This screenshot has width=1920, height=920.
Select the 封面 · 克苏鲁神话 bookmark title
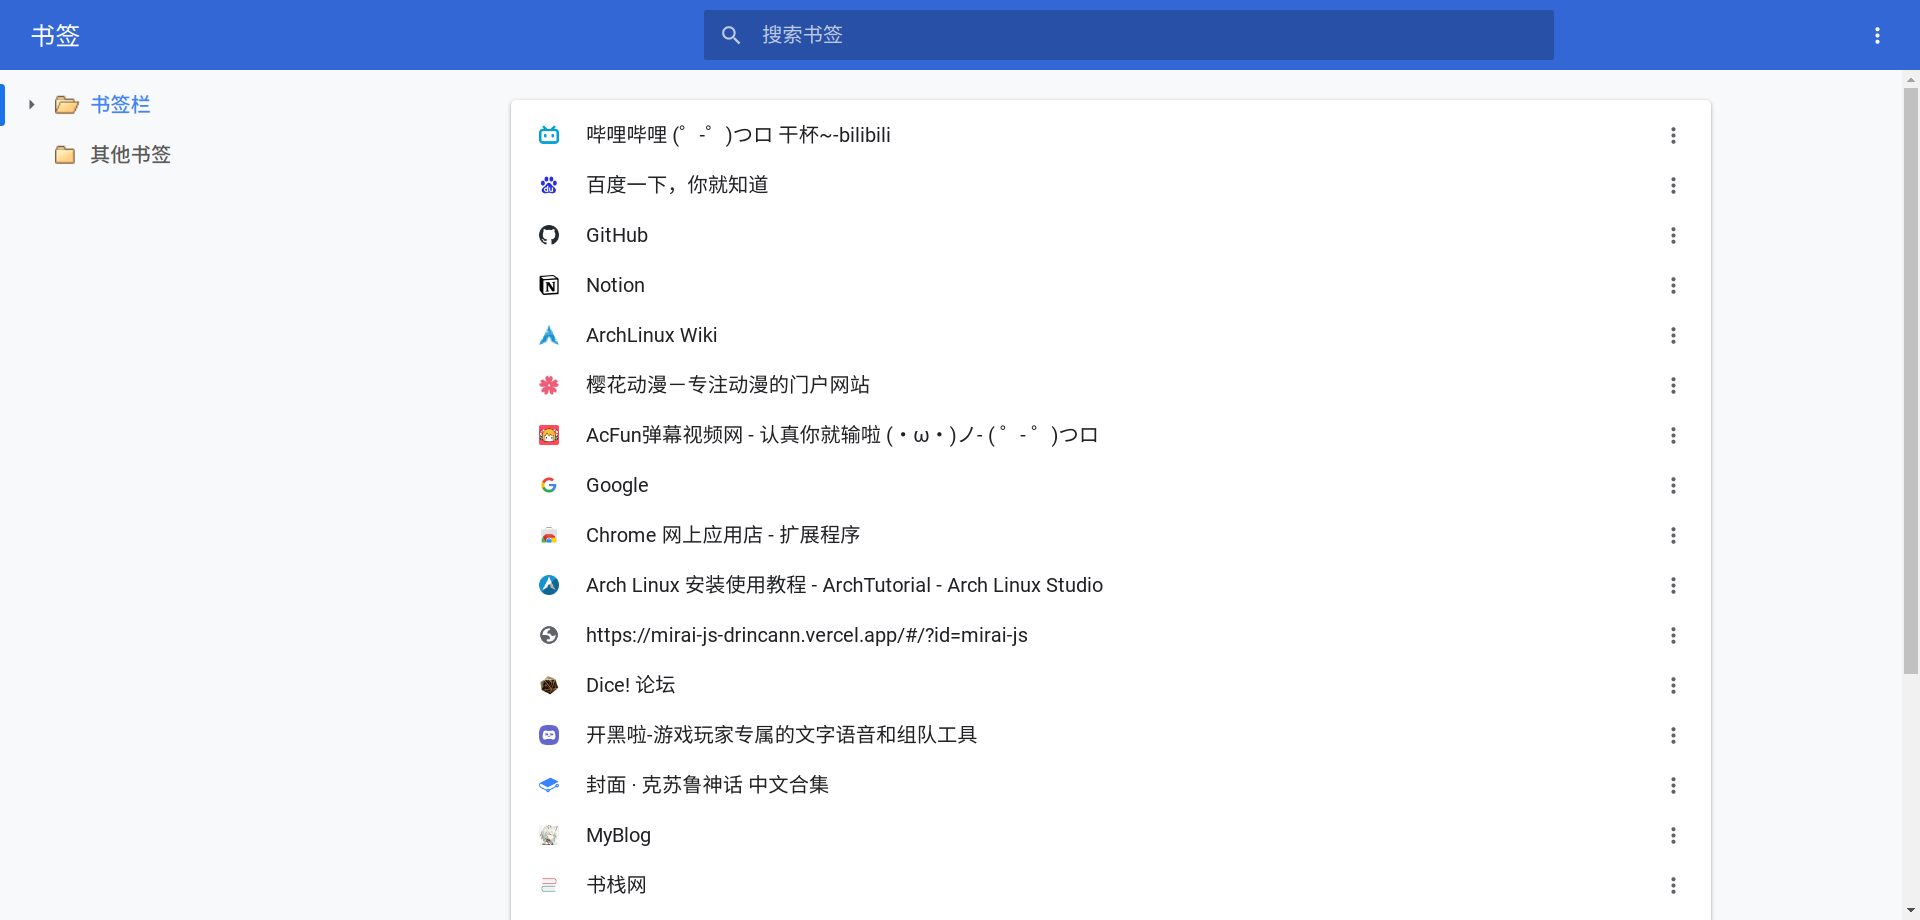707,785
